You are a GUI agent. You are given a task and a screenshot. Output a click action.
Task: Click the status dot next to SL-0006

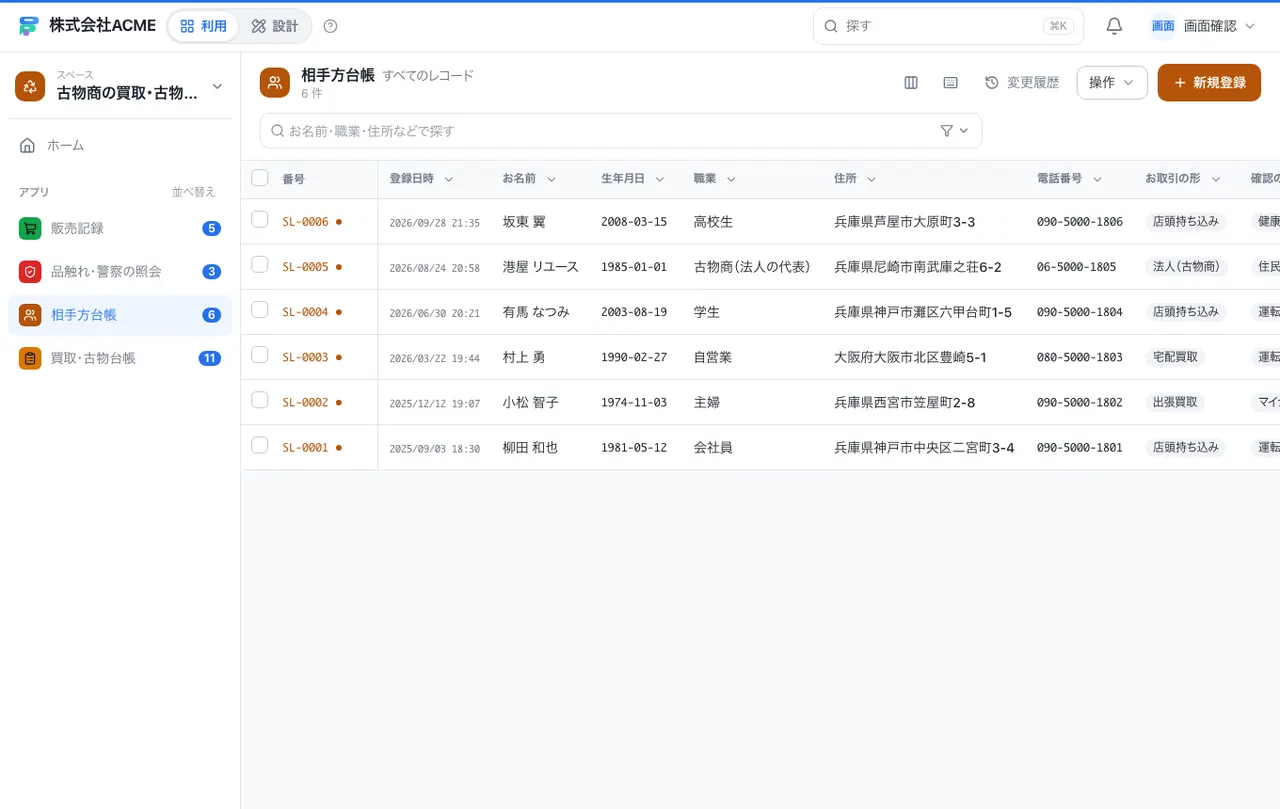pos(339,222)
